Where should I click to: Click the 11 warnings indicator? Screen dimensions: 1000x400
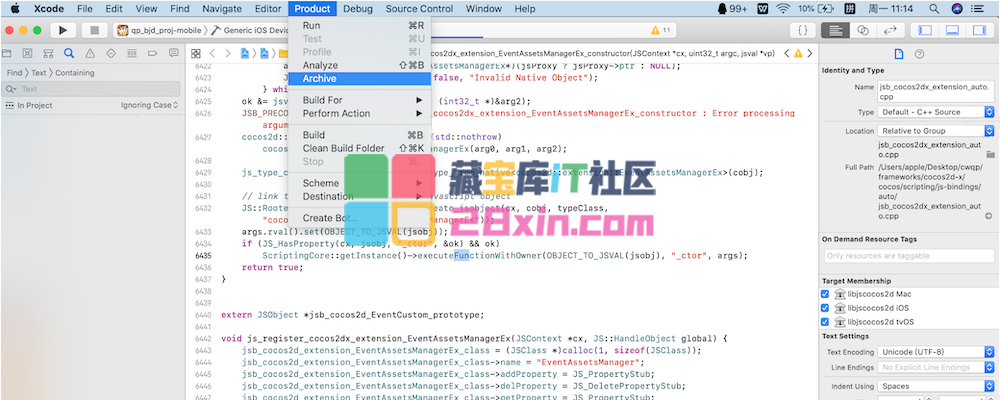(661, 31)
